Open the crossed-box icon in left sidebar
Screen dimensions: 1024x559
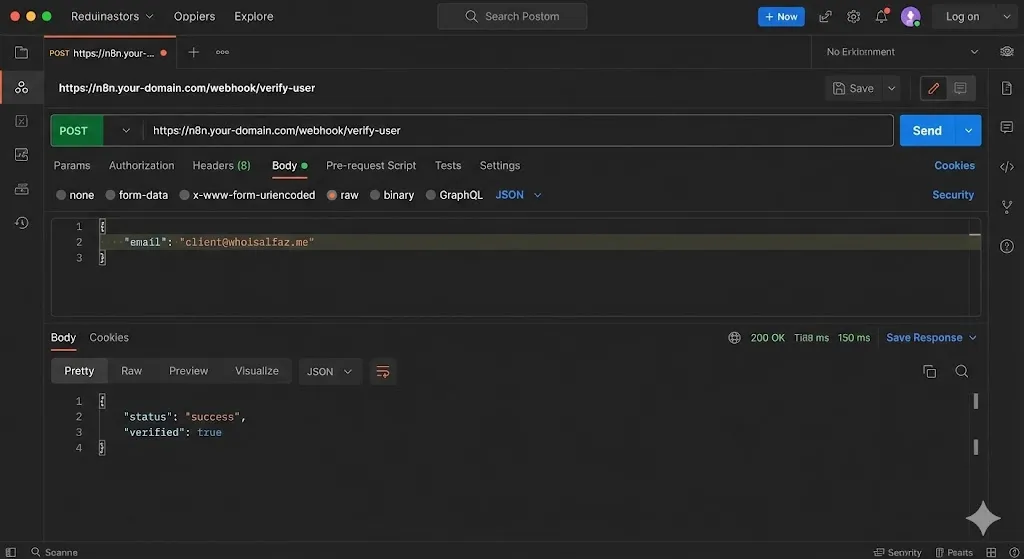[x=22, y=121]
